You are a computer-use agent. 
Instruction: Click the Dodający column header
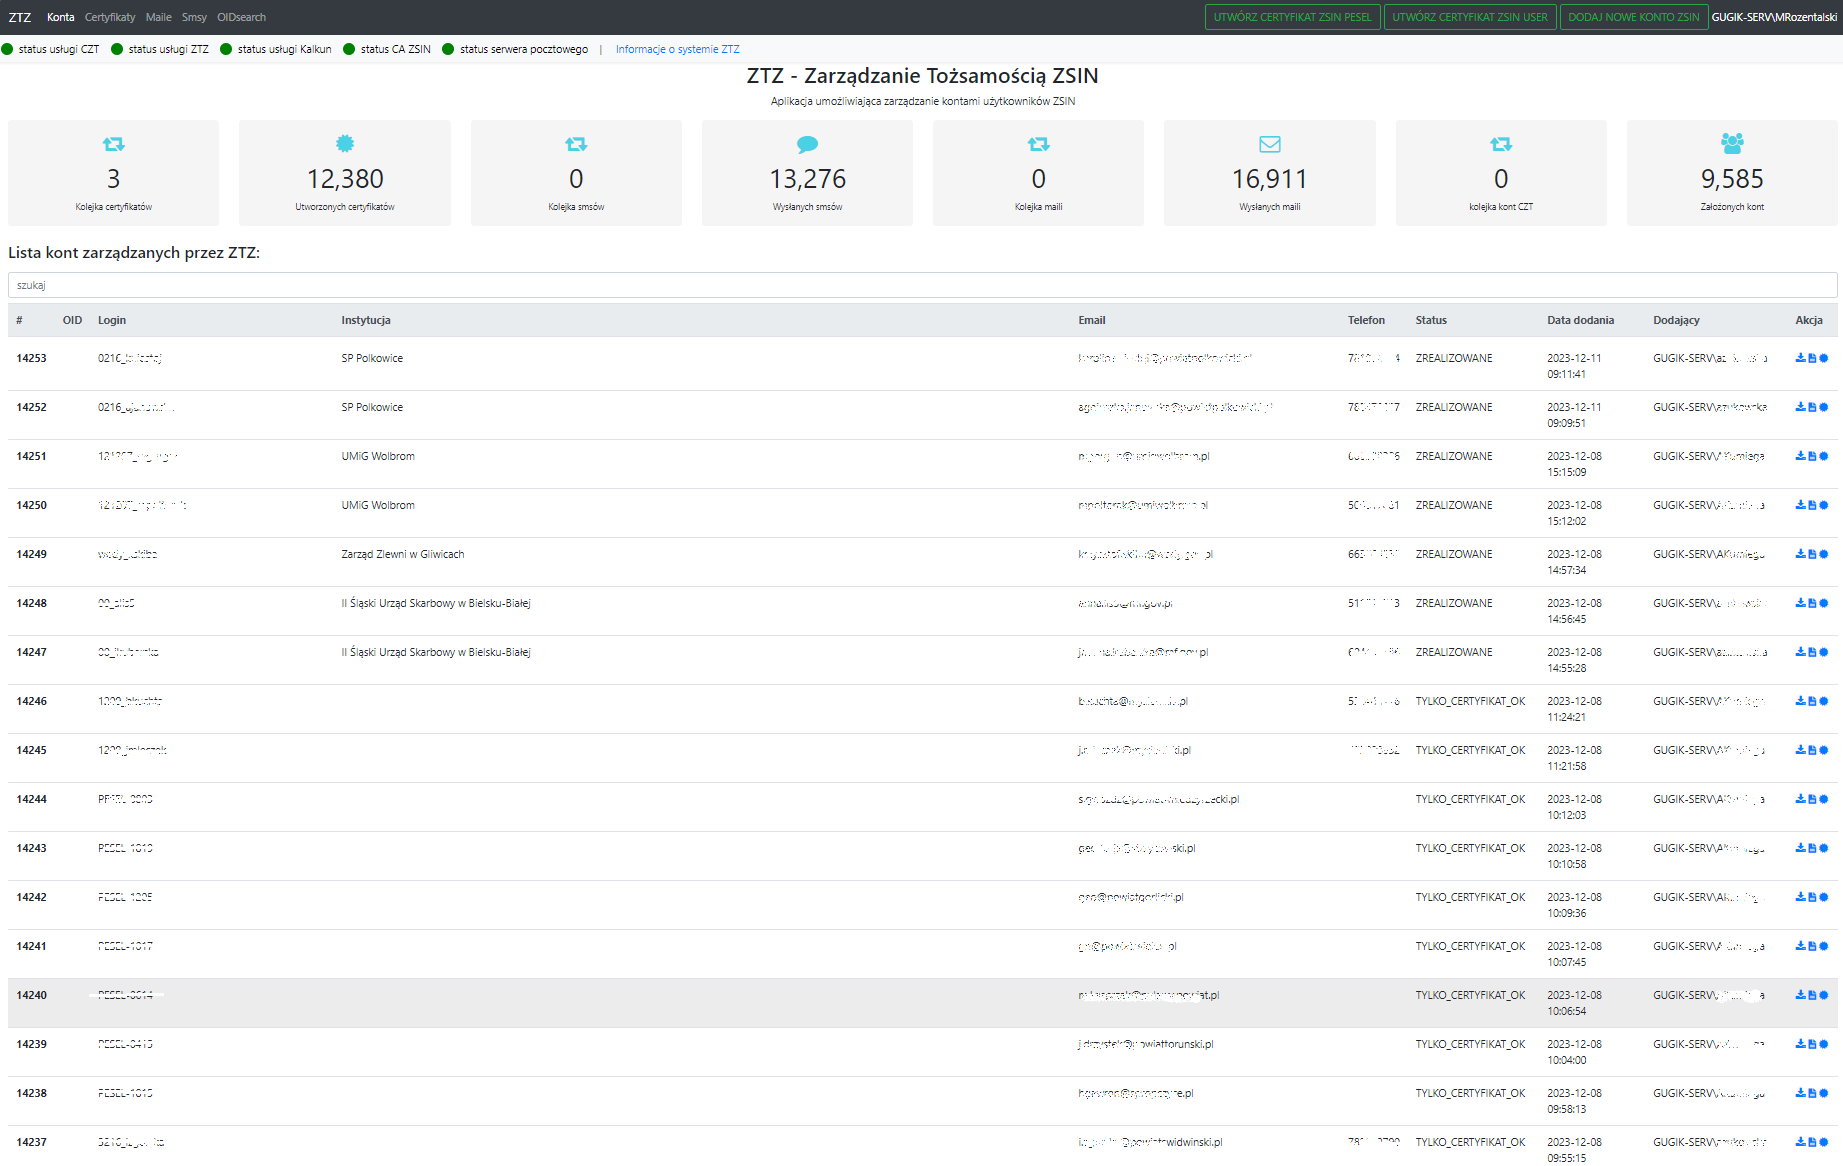click(1676, 320)
